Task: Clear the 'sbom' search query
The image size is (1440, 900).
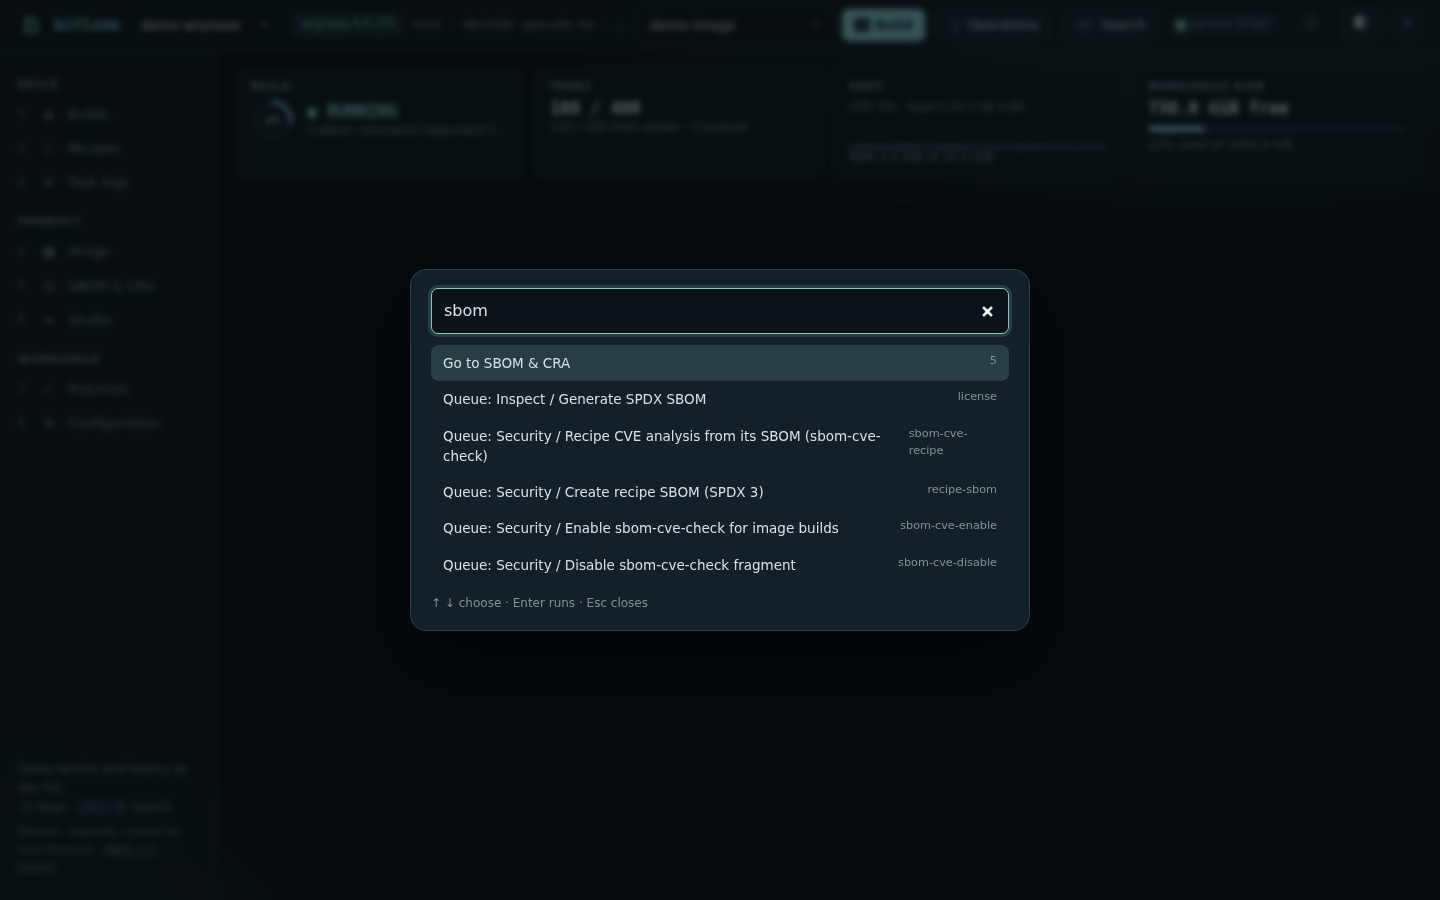Action: point(987,311)
